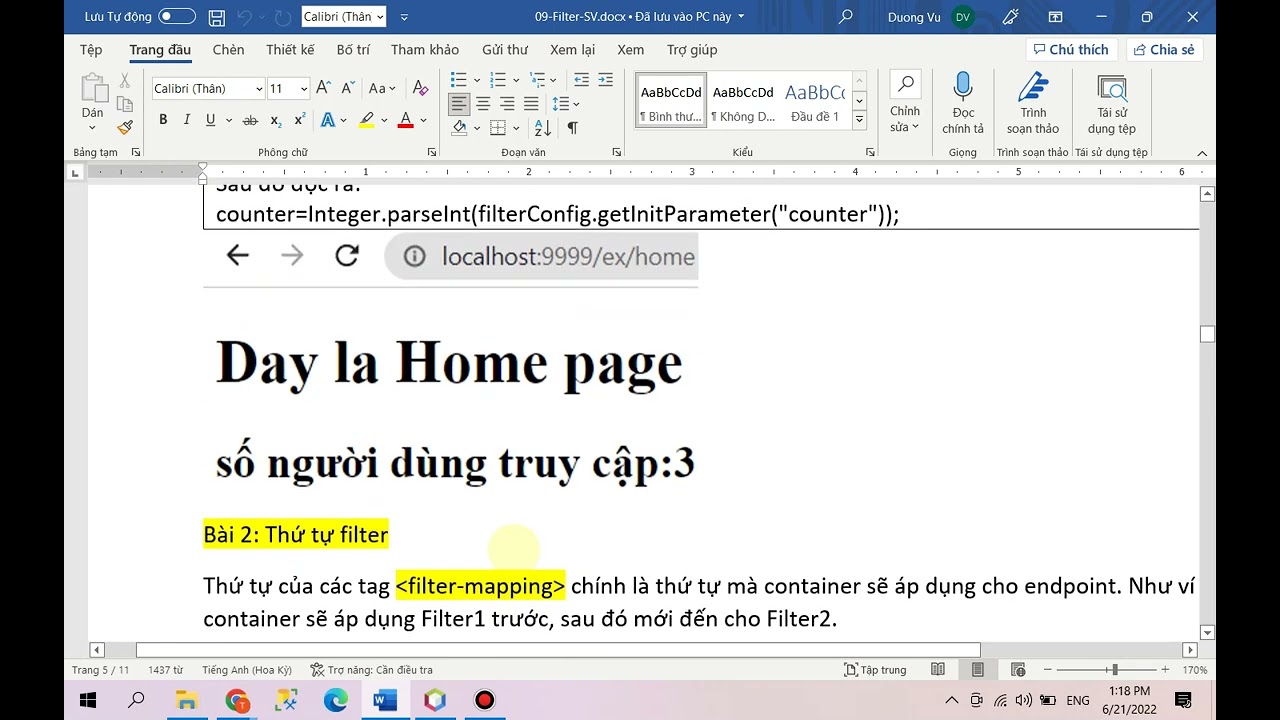The image size is (1280, 720).
Task: Click the borders icon
Action: pos(500,128)
